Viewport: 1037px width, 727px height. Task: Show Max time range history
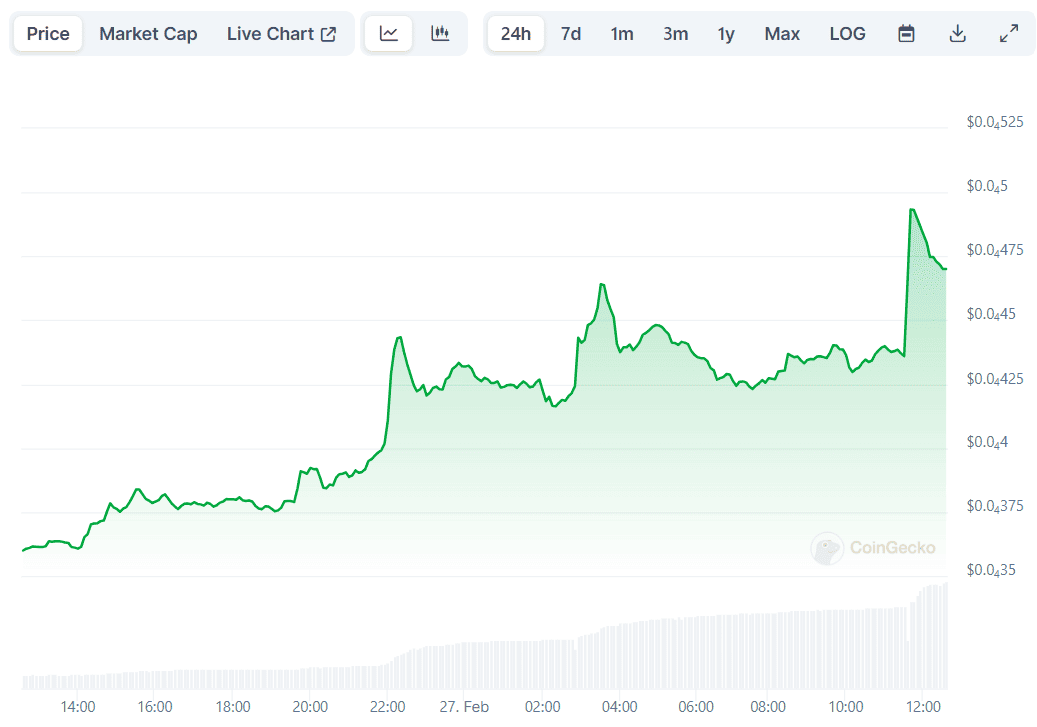(782, 34)
